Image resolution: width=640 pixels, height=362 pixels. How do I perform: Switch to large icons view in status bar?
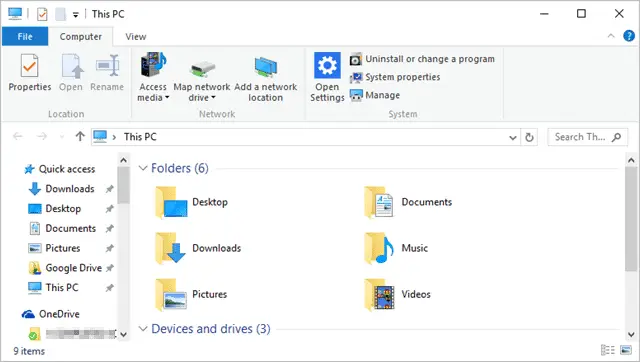pos(625,350)
